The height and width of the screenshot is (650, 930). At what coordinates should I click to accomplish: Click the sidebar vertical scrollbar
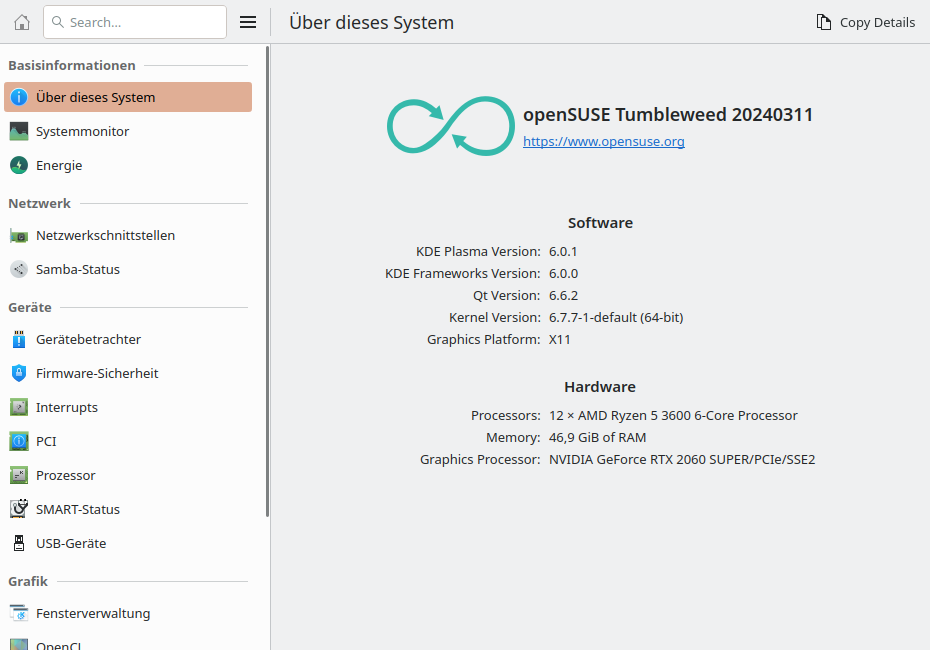pos(267,282)
